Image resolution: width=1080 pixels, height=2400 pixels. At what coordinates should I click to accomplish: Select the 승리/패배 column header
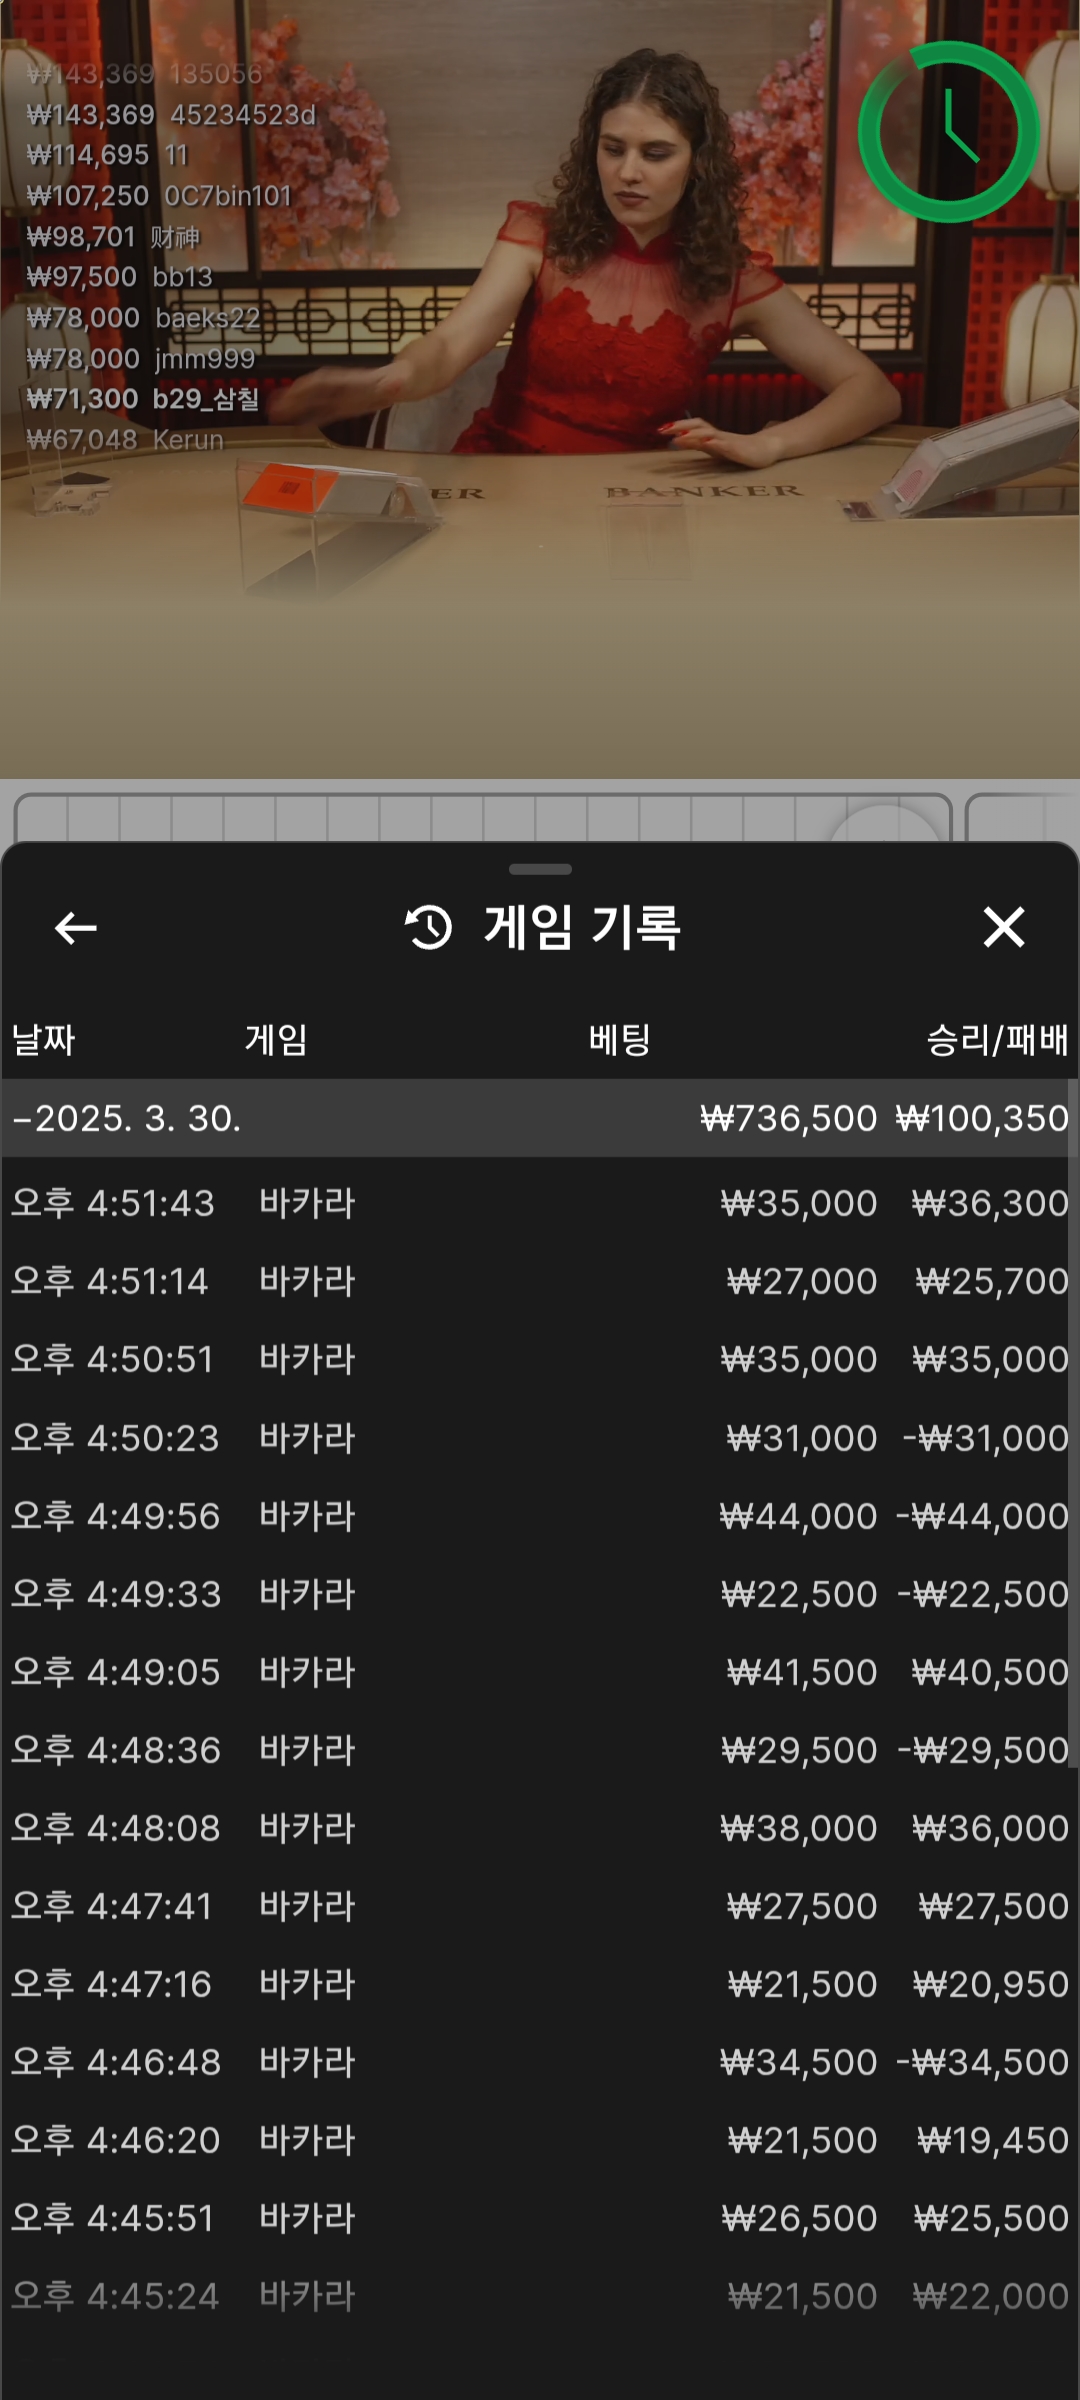pos(996,1040)
